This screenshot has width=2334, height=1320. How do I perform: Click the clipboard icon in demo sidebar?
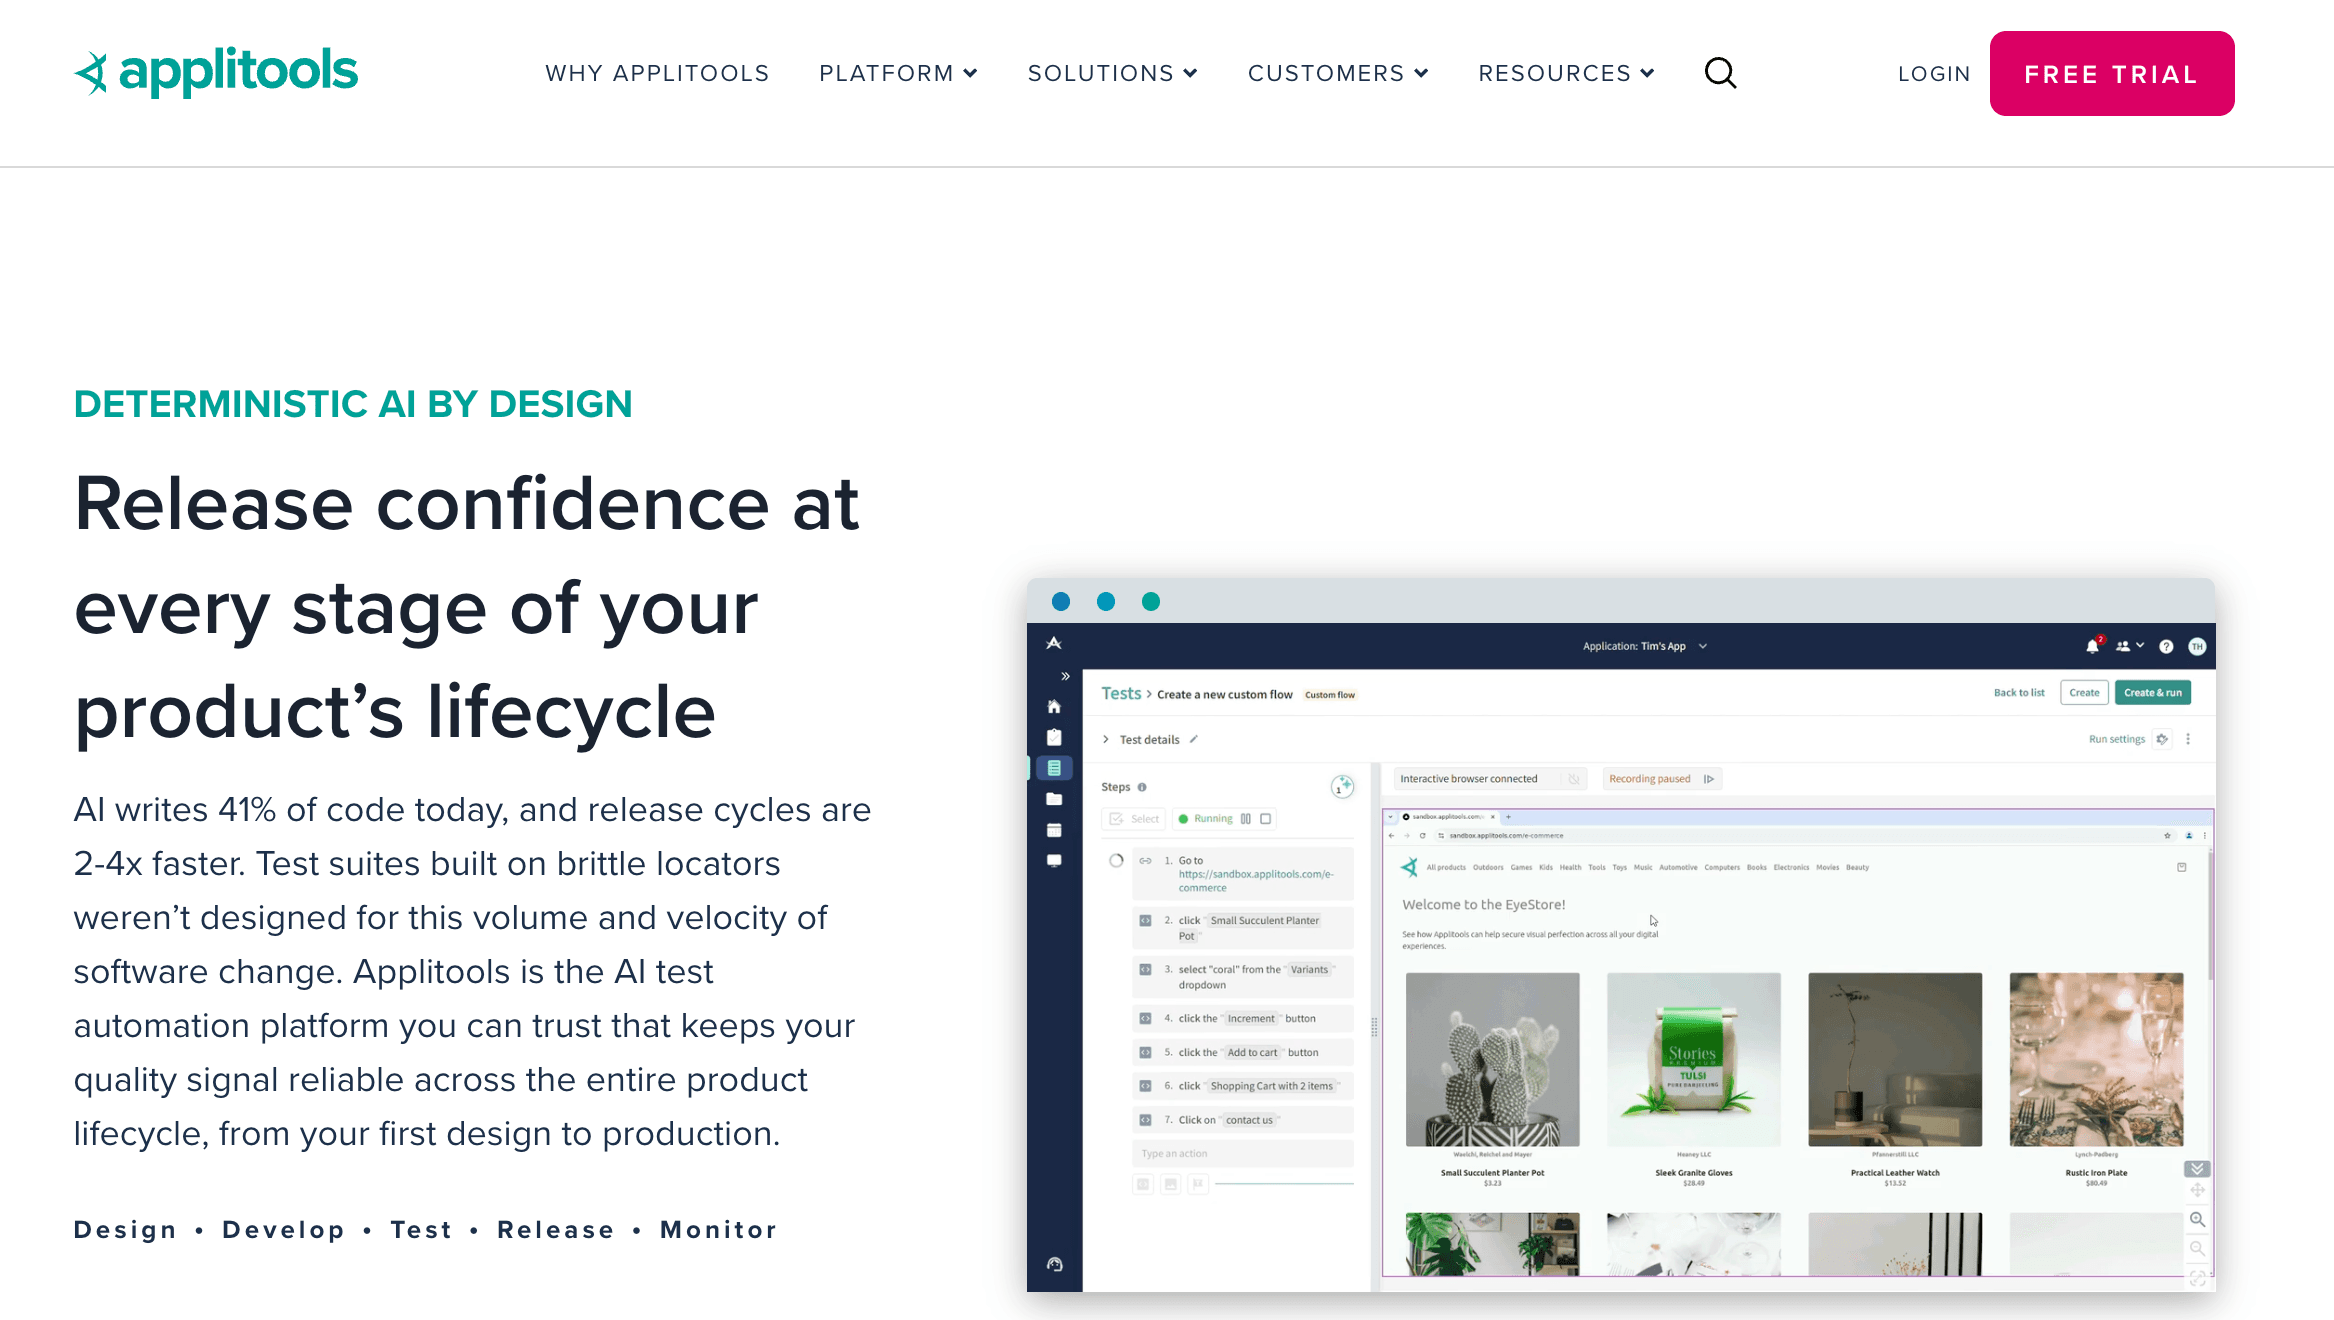pyautogui.click(x=1054, y=737)
